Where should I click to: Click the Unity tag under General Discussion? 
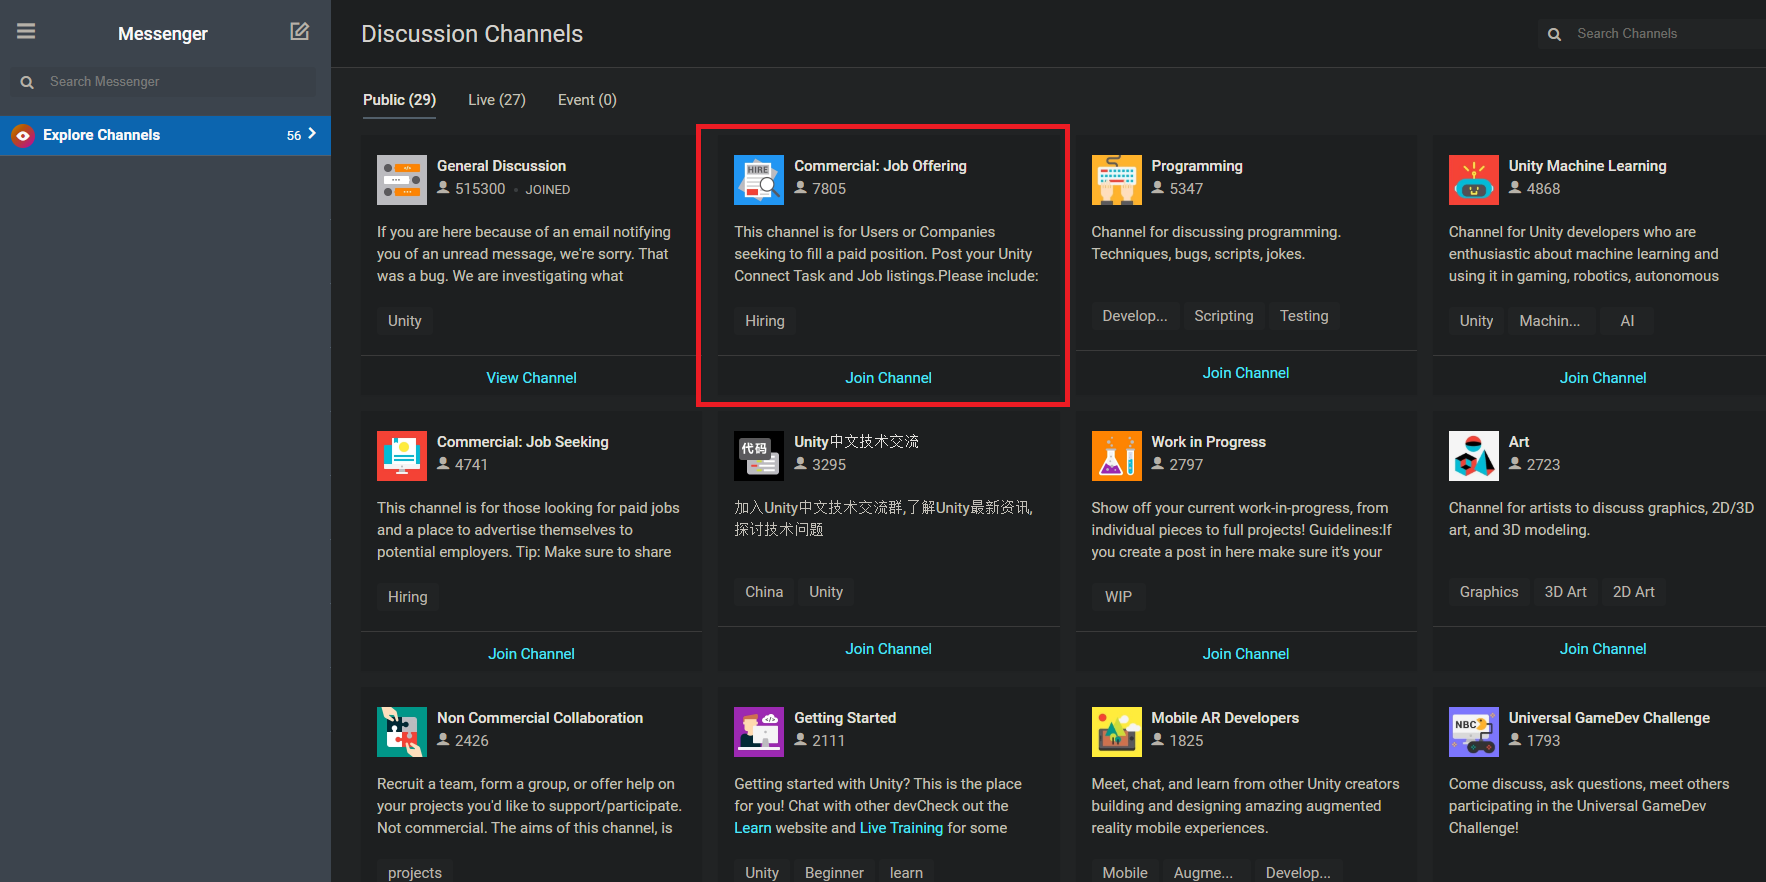[x=405, y=321]
